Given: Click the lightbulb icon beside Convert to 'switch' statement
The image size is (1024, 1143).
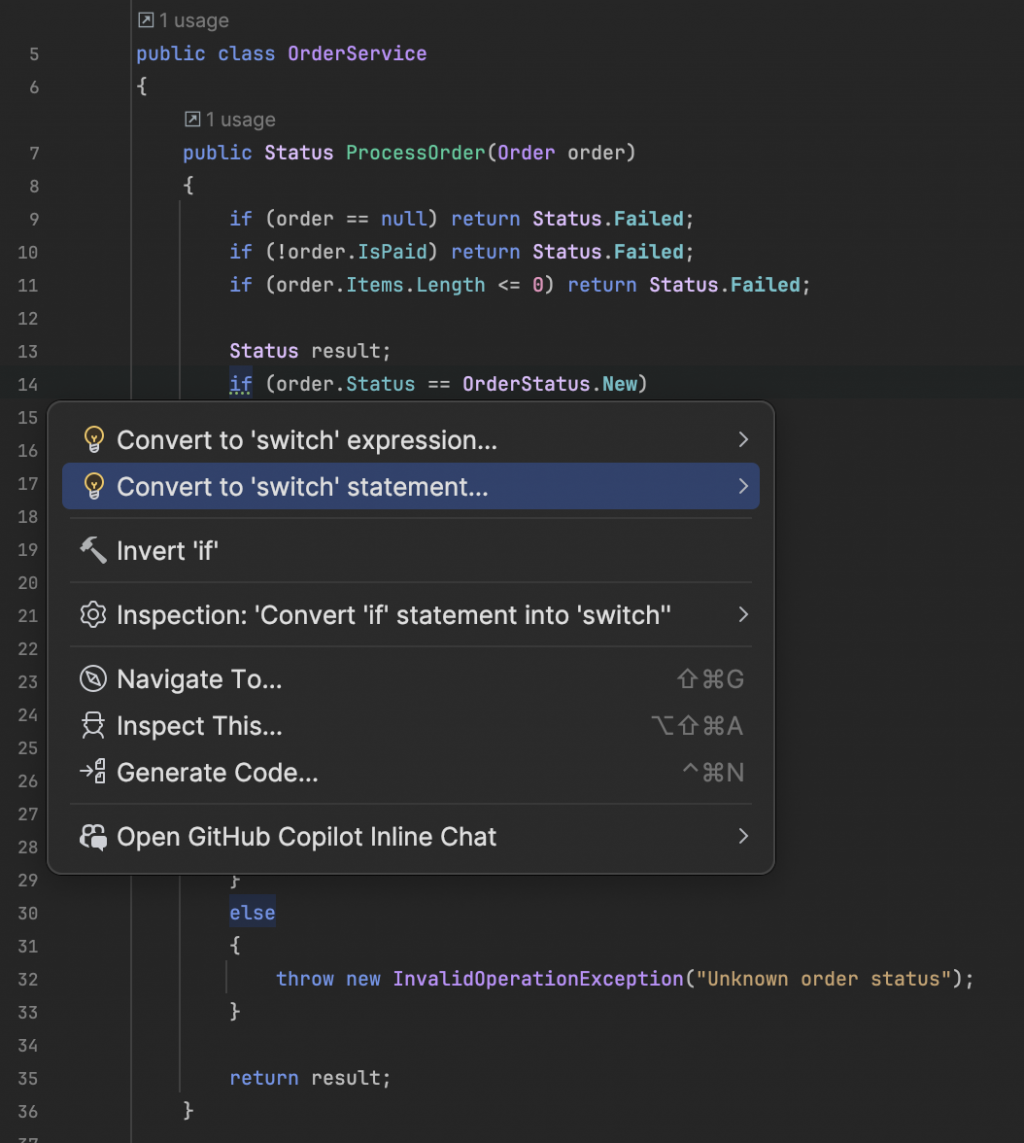Looking at the screenshot, I should (x=93, y=487).
